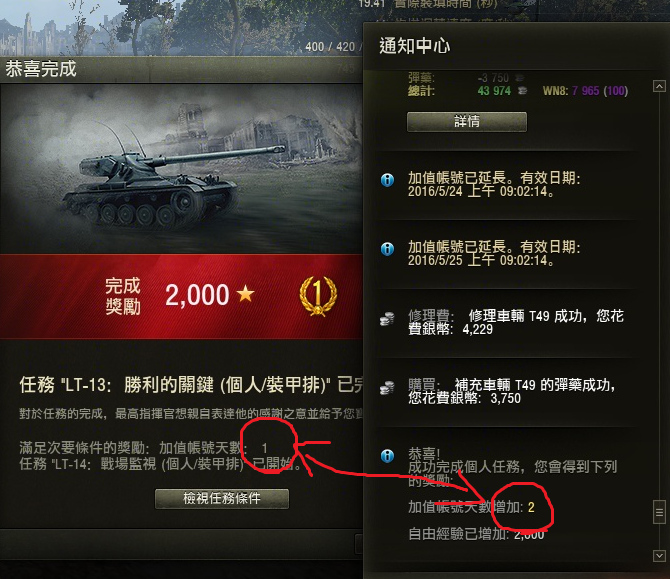Click scroll down arrow in notification center
The width and height of the screenshot is (670, 579).
coord(659,555)
